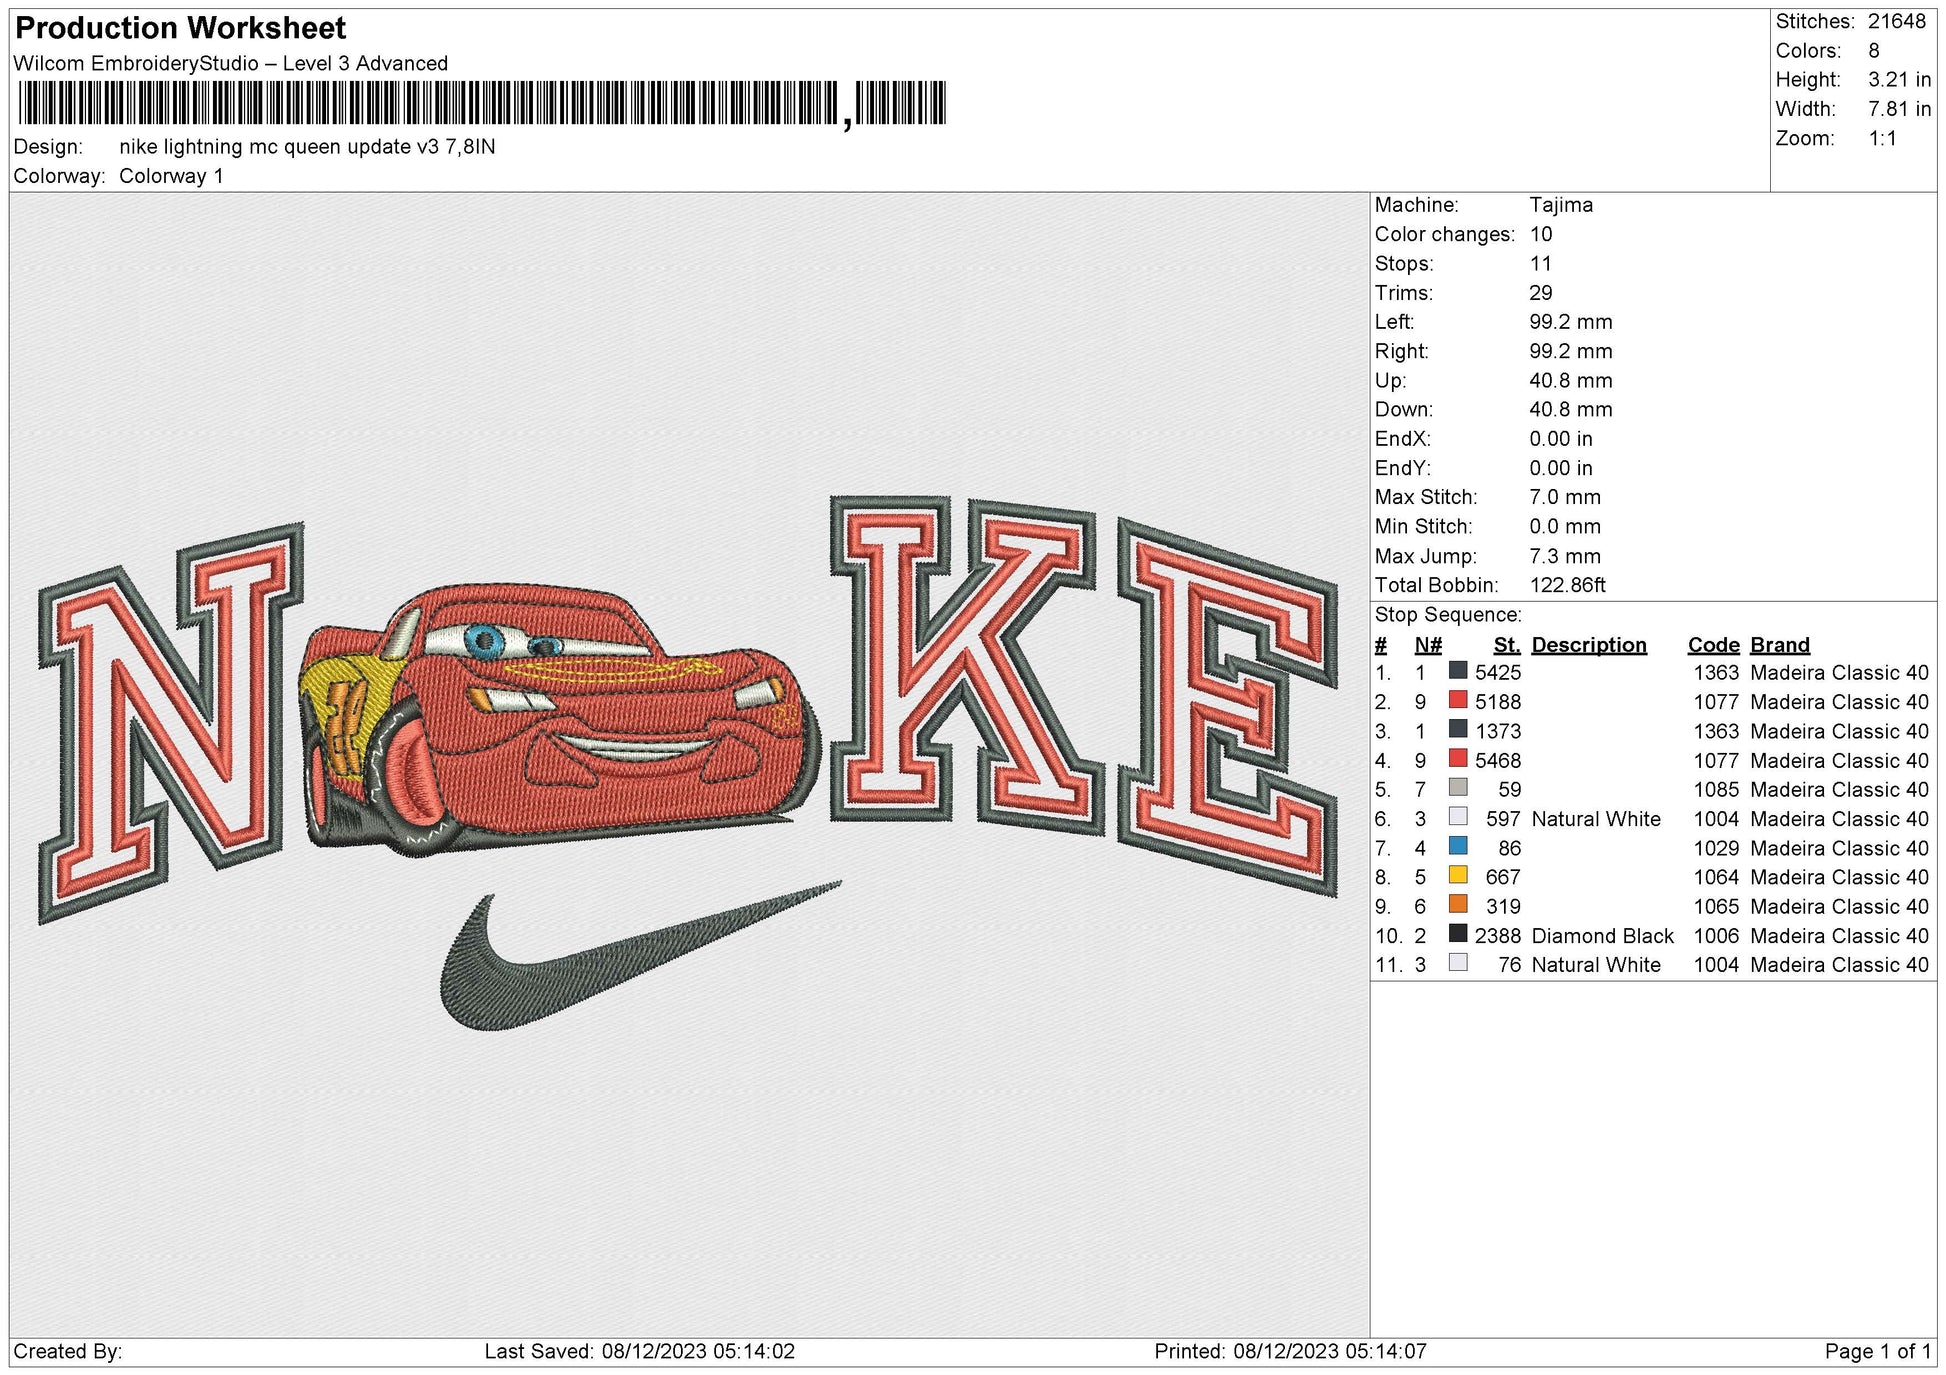This screenshot has height=1375, width=1946.
Task: Click the Production Worksheet title
Action: 181,28
